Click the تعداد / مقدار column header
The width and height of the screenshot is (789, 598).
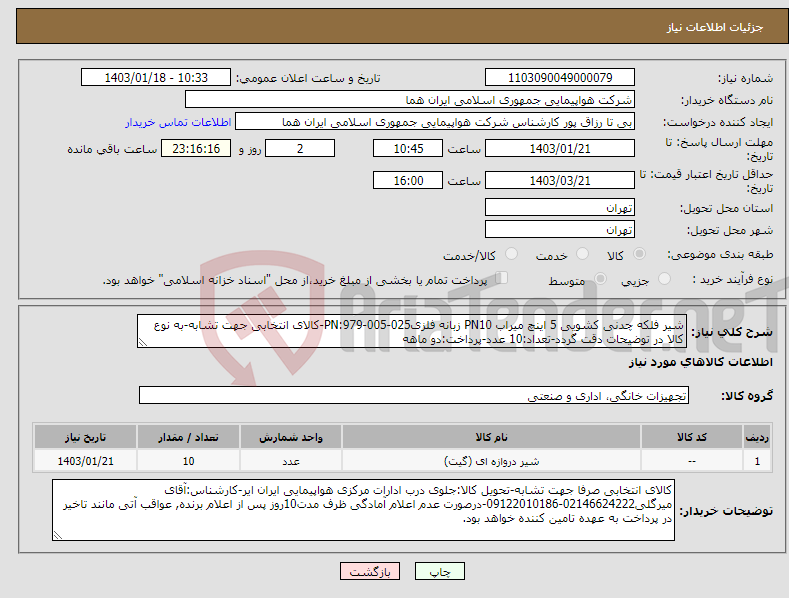[x=188, y=437]
